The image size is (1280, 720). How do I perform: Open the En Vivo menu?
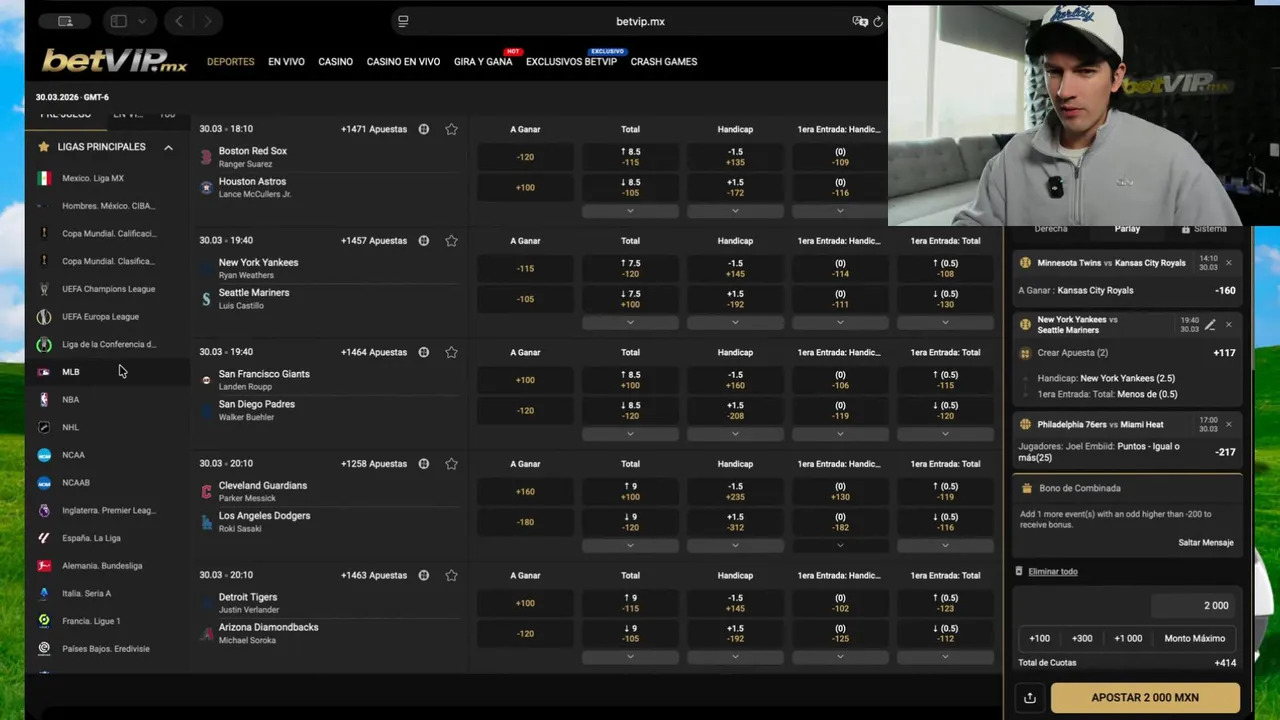tap(286, 62)
